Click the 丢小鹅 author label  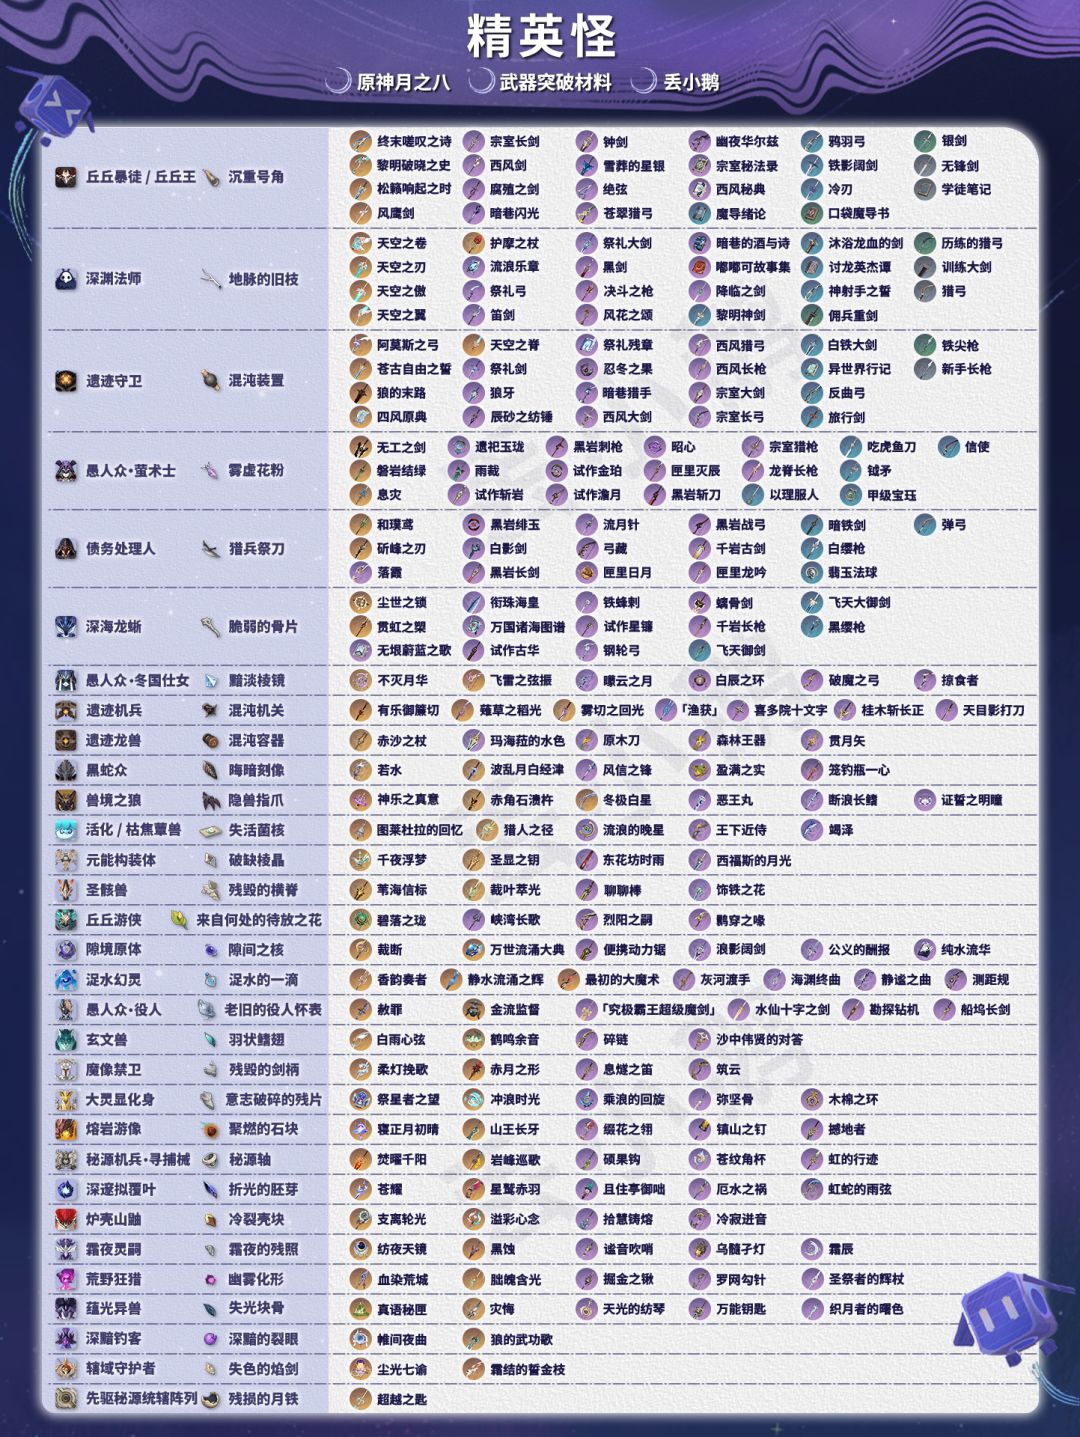click(692, 82)
